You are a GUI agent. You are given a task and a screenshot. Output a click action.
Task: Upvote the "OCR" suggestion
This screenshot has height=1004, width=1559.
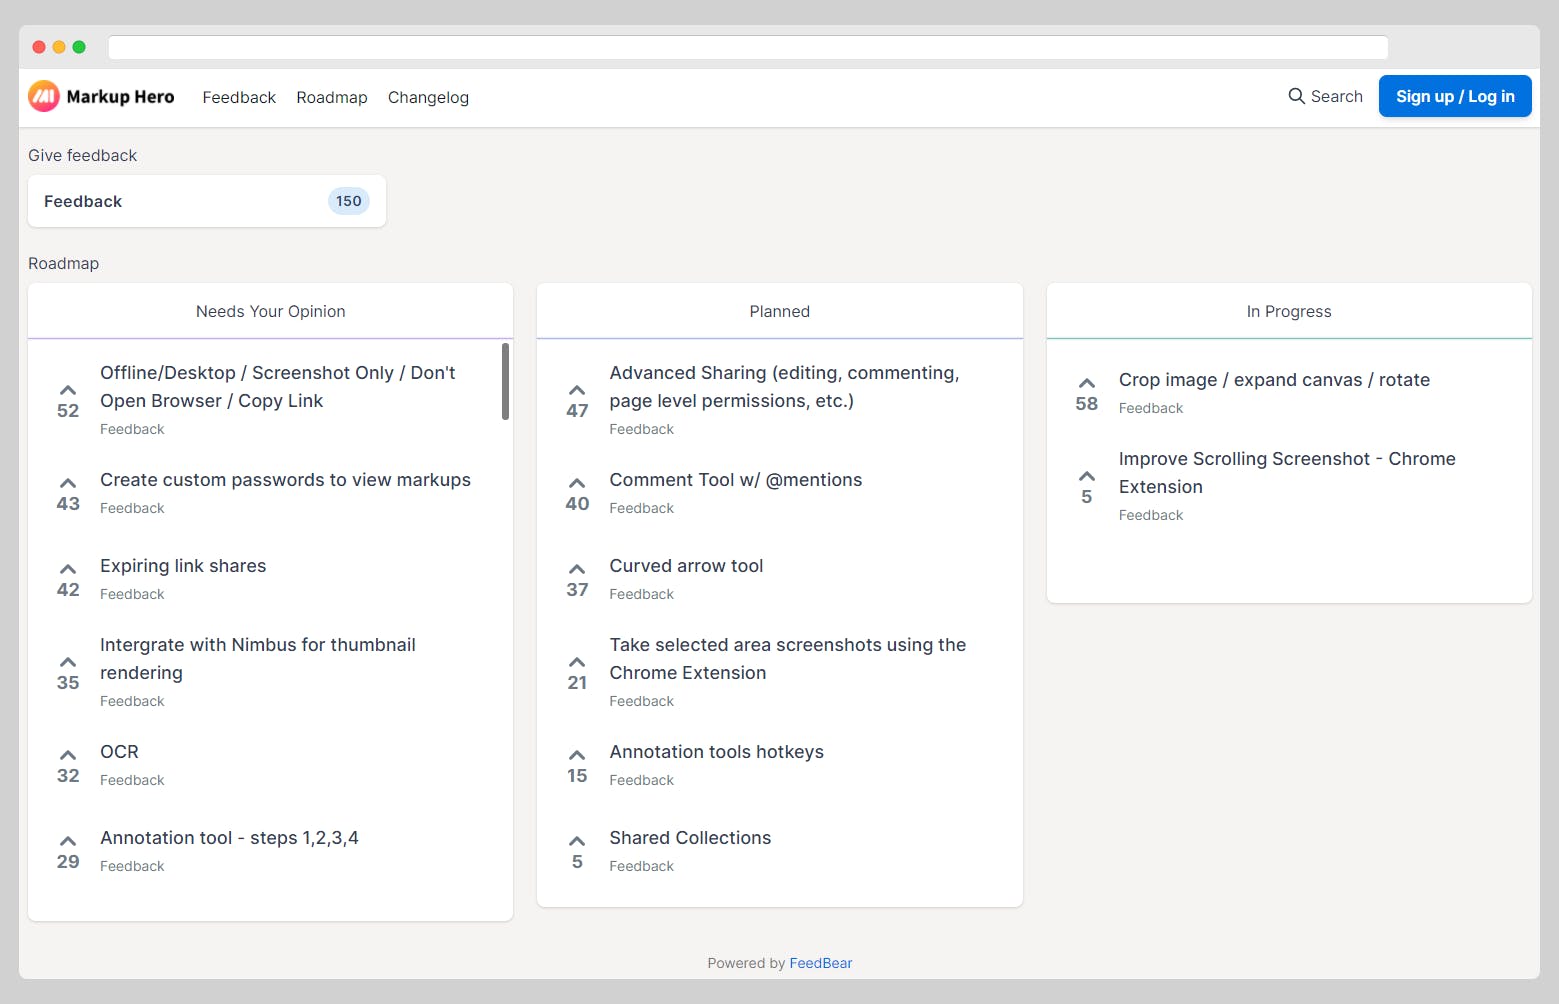click(67, 755)
